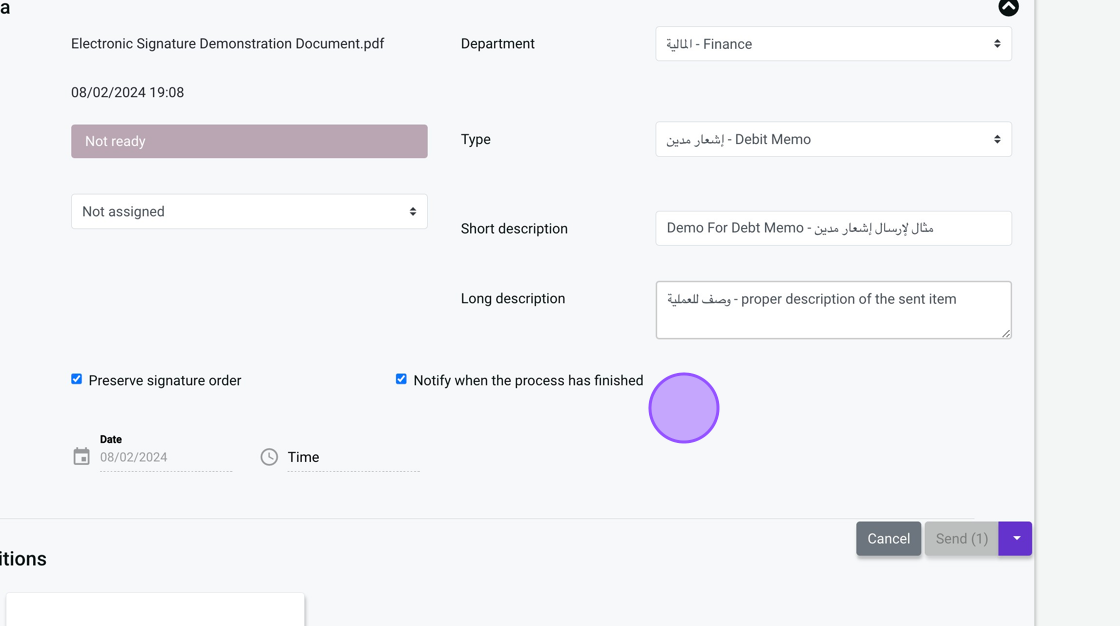Click inside the Long description text area
Screen dimensions: 1120x626
833,310
